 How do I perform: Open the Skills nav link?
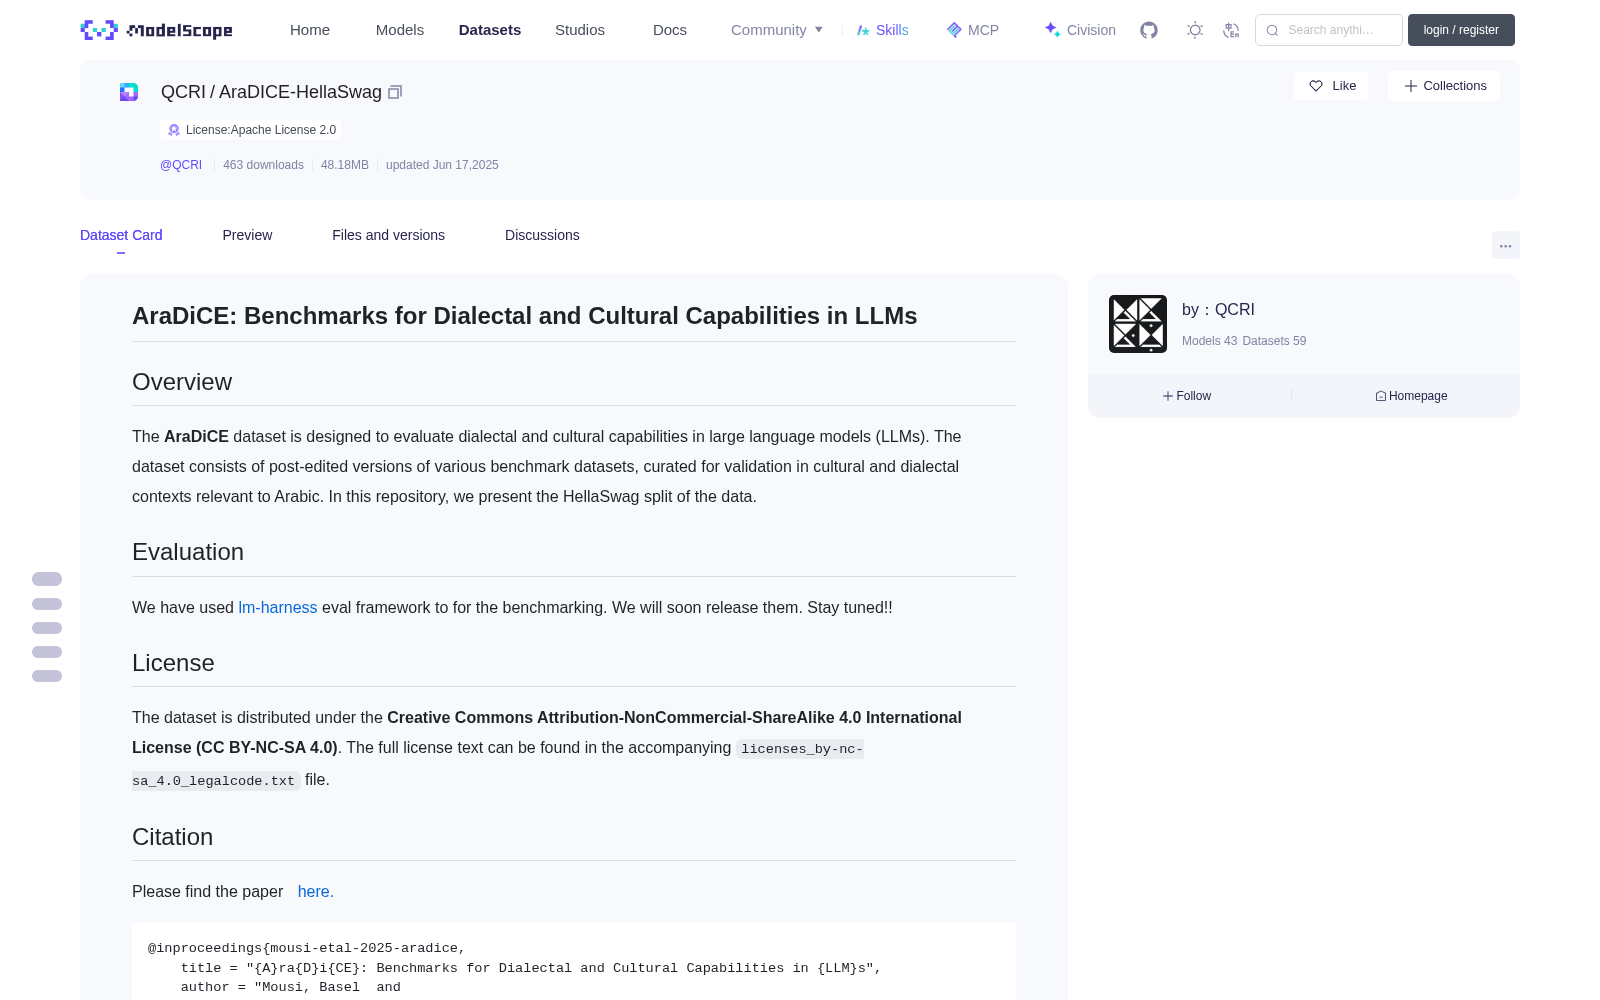point(882,30)
